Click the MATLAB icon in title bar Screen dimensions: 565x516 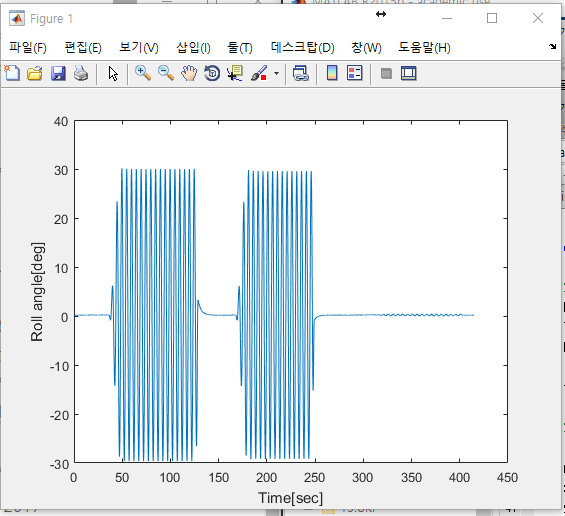tap(17, 18)
